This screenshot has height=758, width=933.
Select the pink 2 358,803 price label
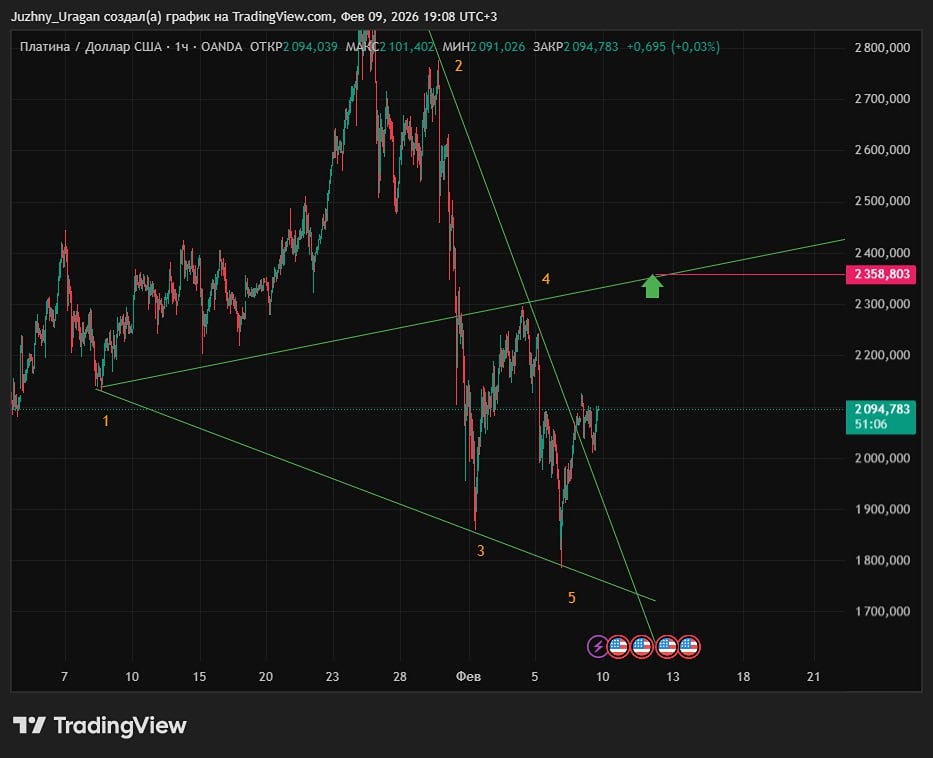(881, 274)
